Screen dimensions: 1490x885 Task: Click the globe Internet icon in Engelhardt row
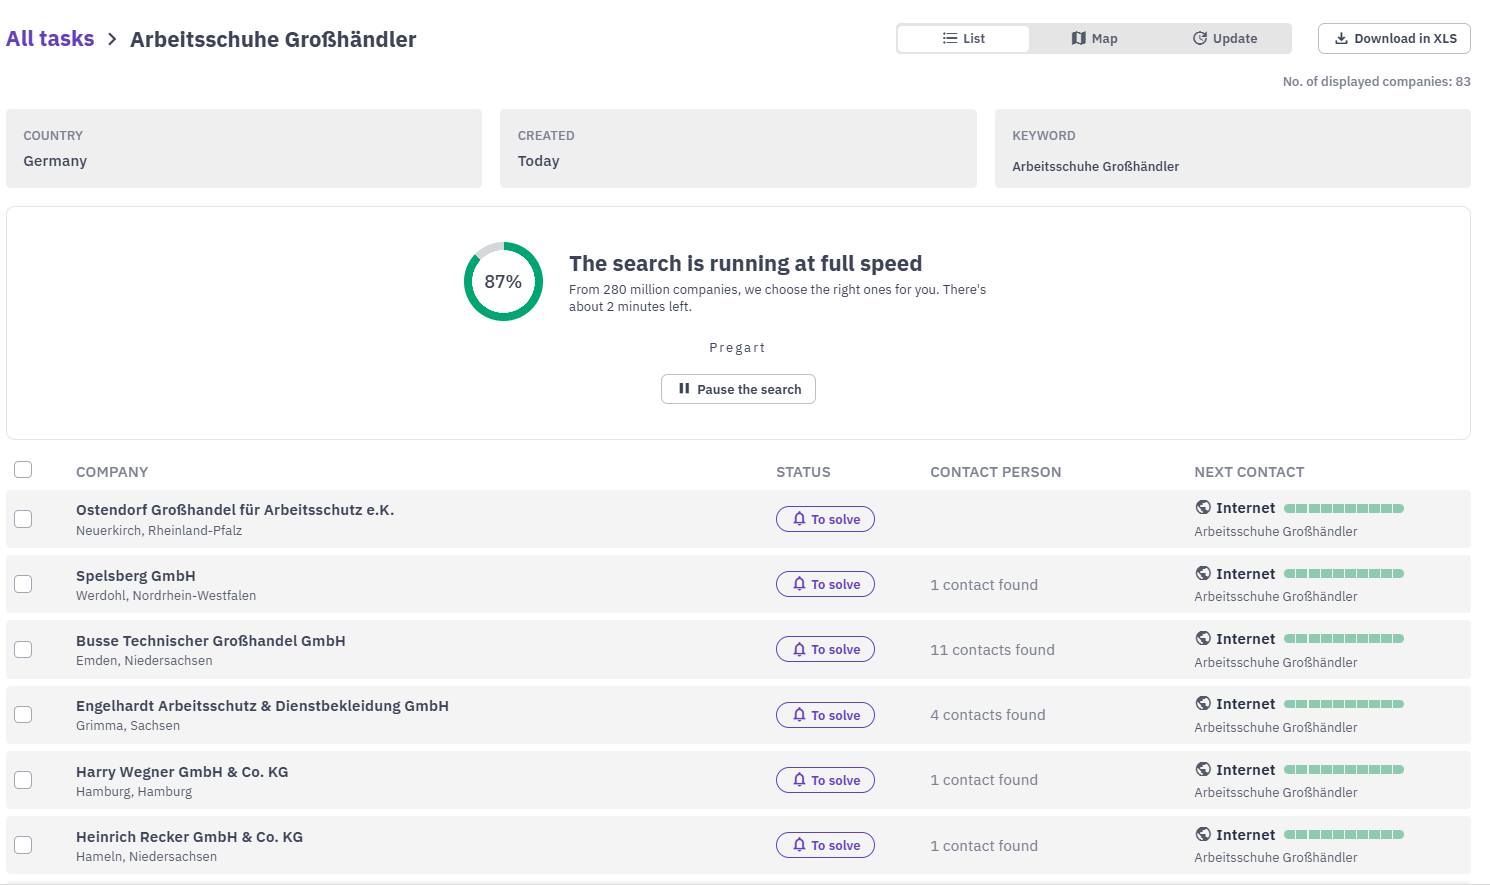pyautogui.click(x=1203, y=703)
